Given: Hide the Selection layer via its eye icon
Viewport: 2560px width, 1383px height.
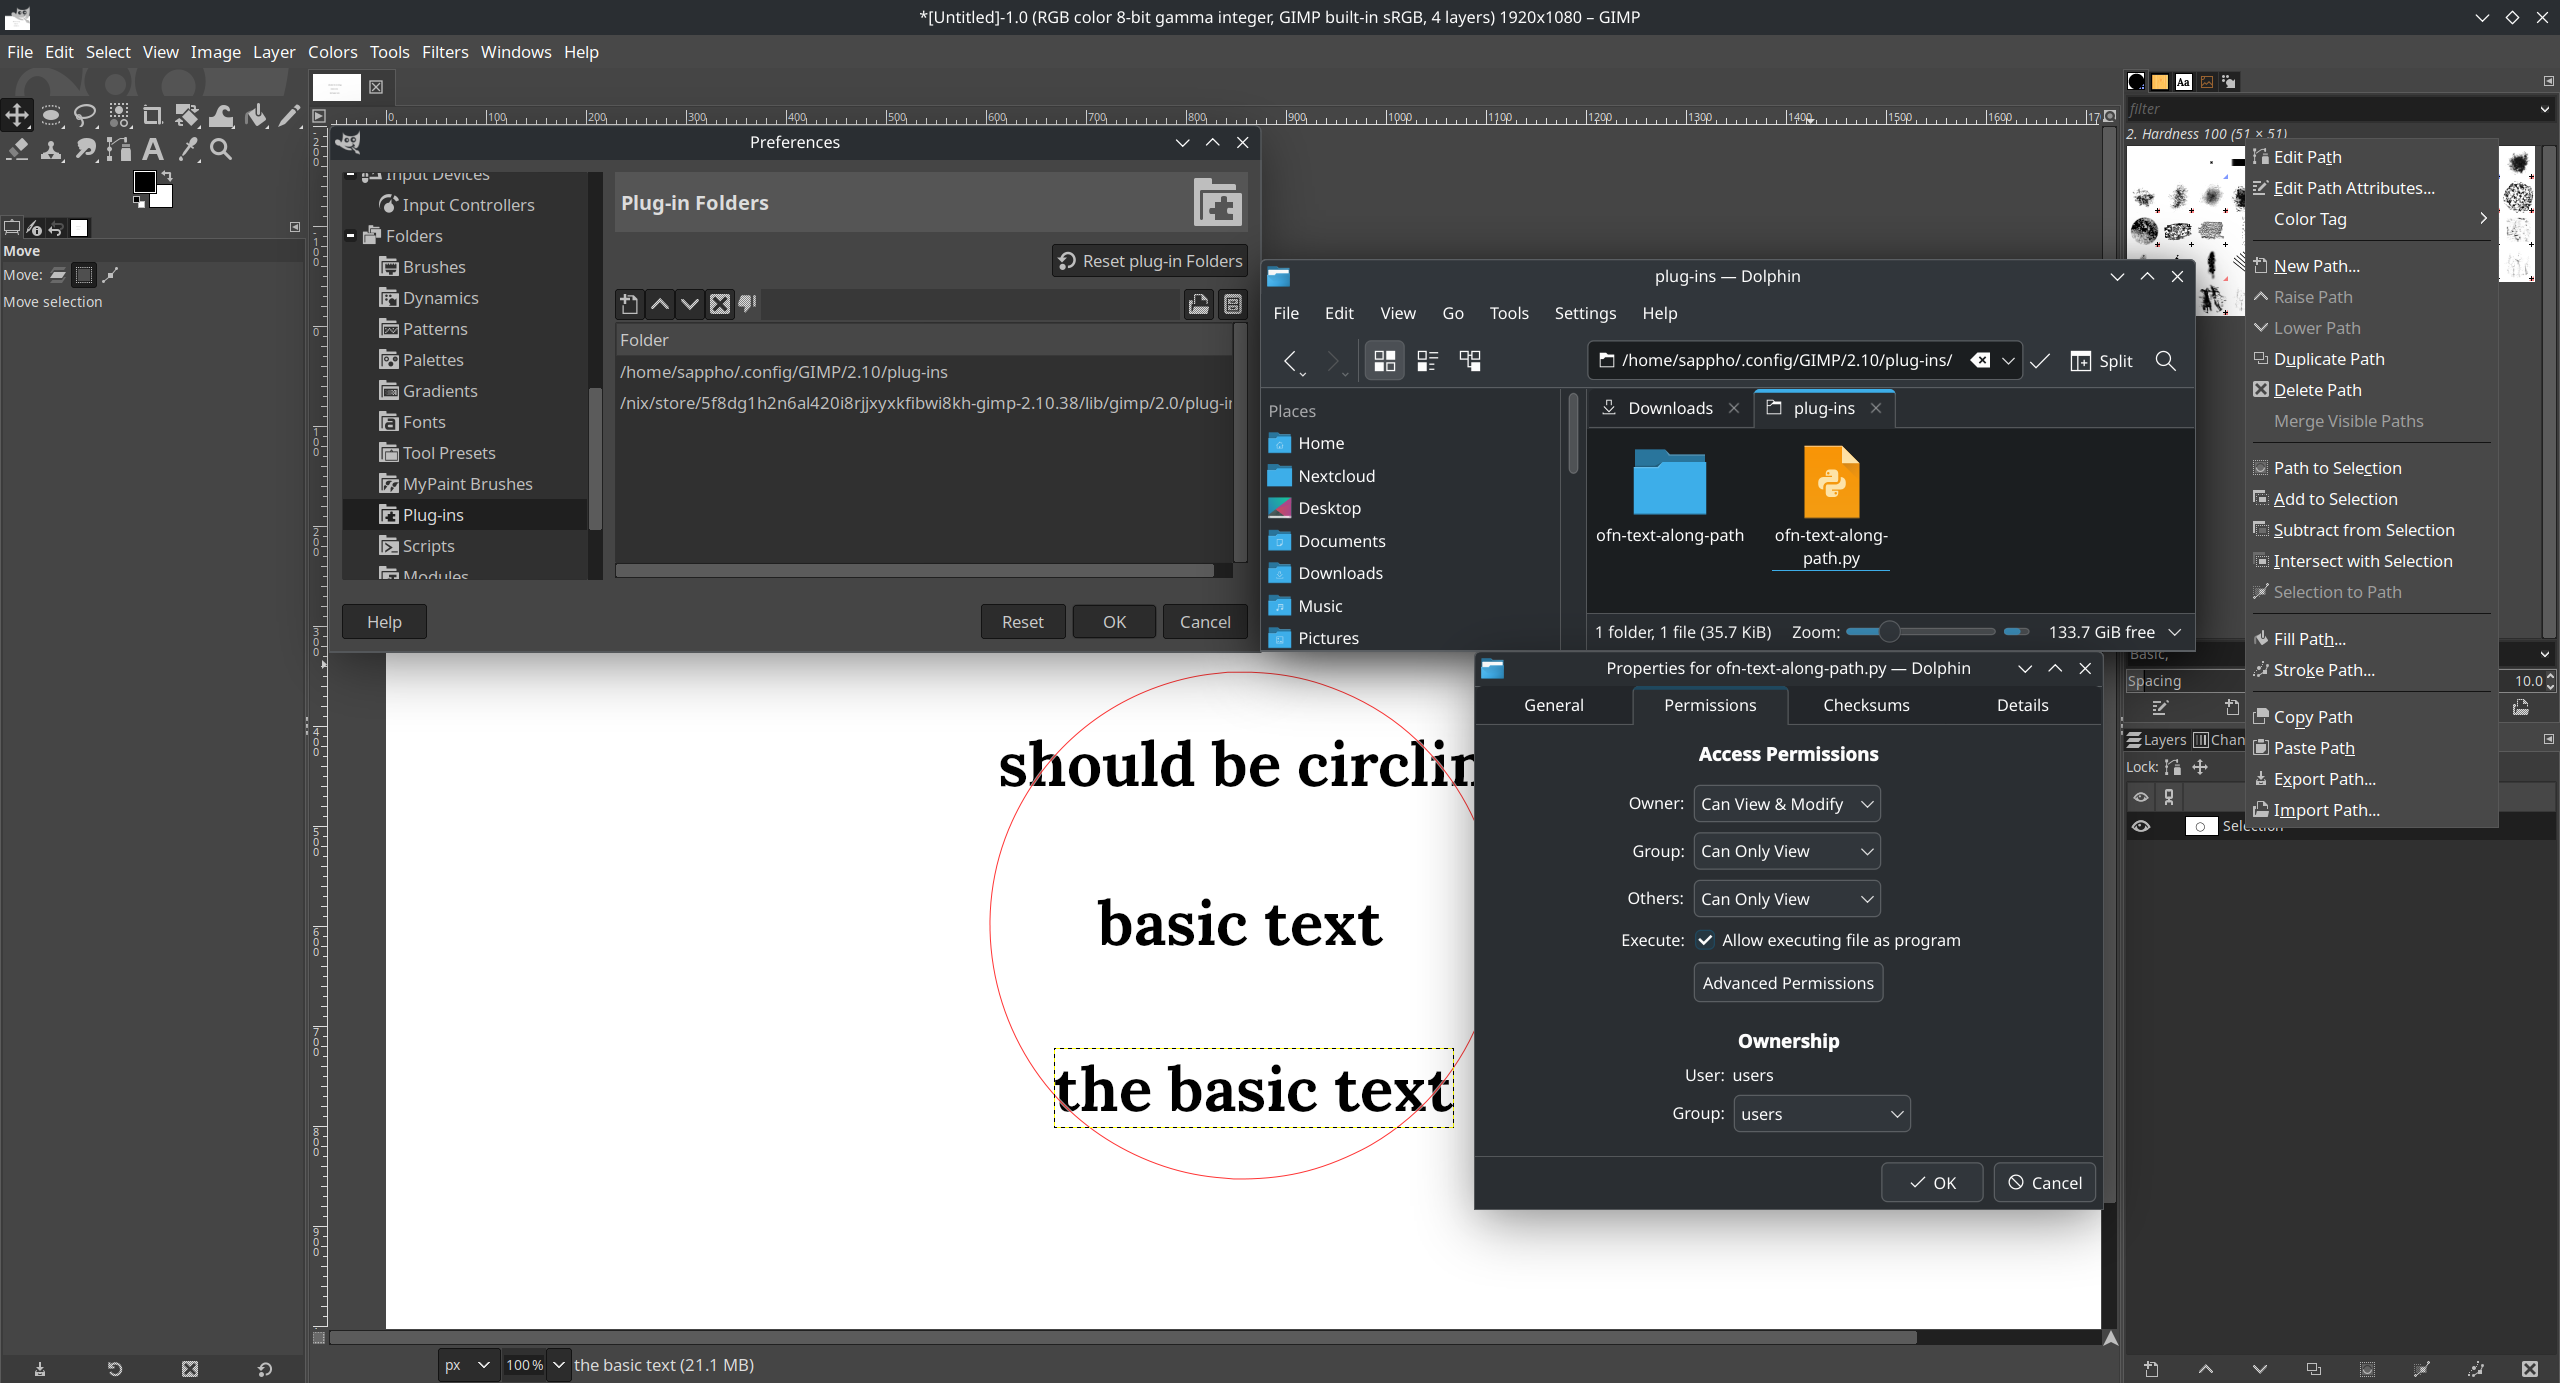Looking at the screenshot, I should pyautogui.click(x=2141, y=826).
